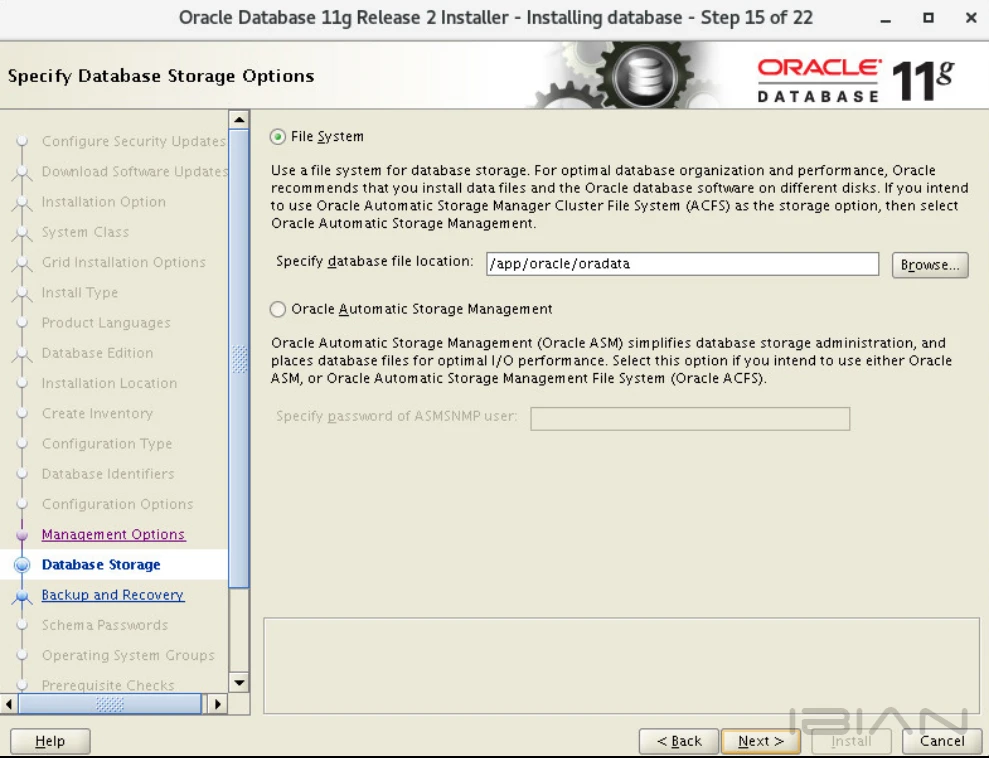
Task: Click the Next > button
Action: coord(761,741)
